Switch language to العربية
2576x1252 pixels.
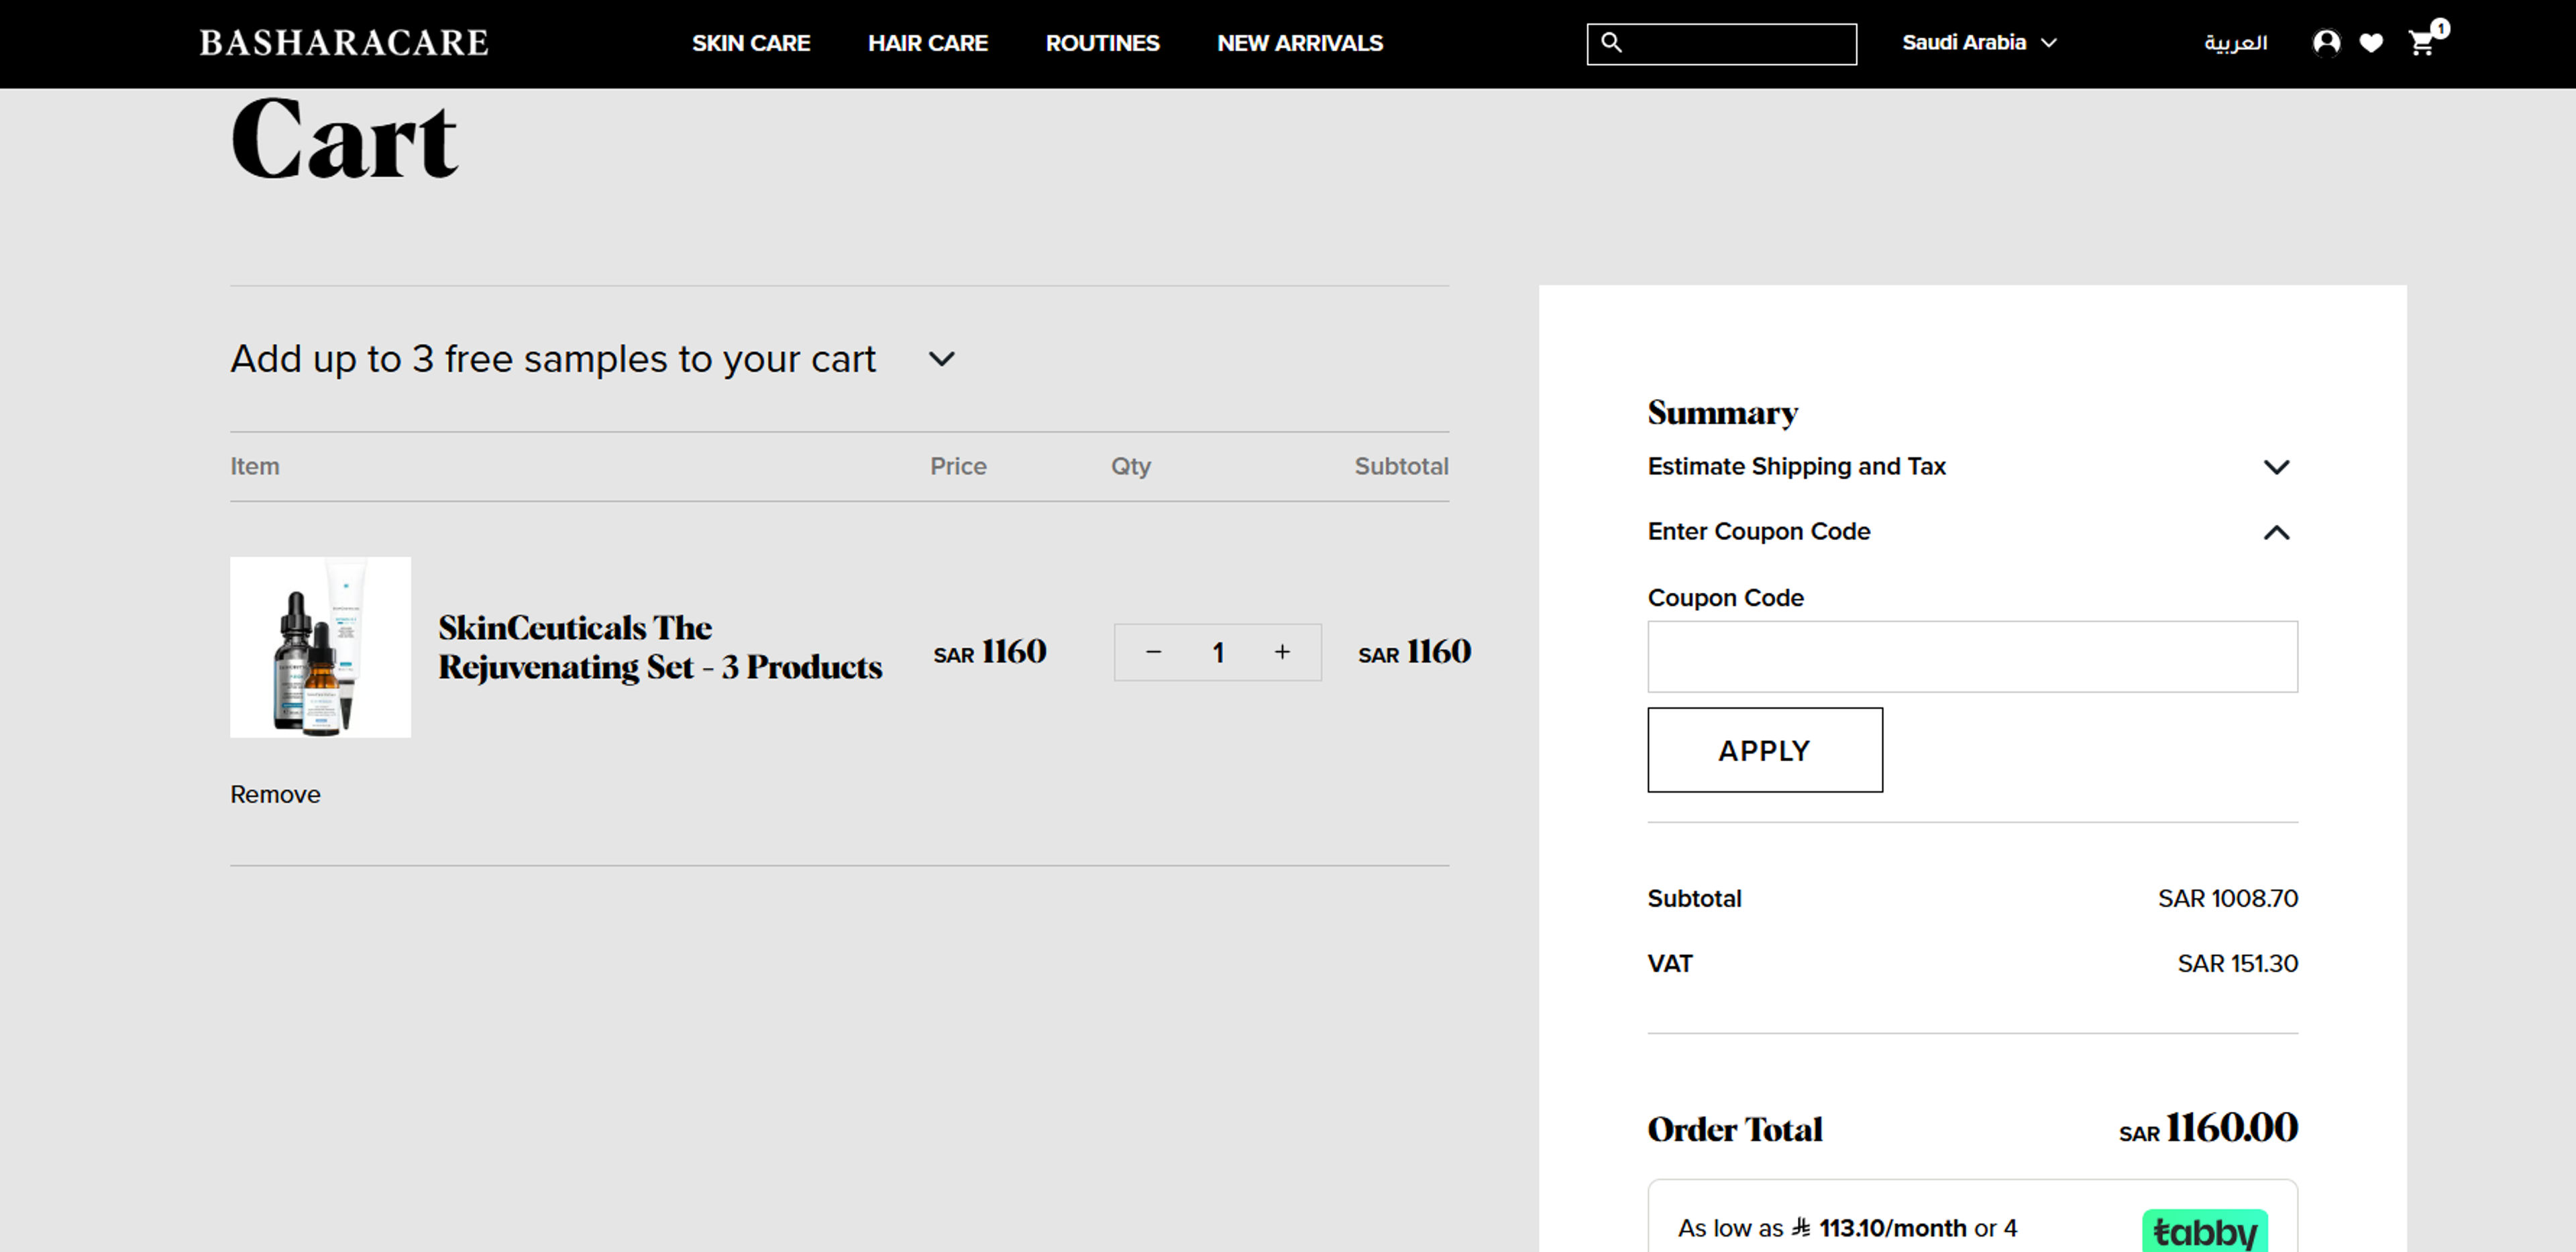tap(2235, 43)
